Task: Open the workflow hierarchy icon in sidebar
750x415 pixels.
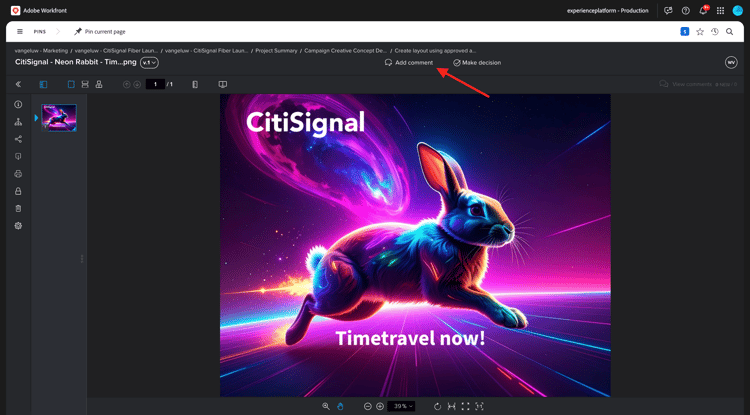Action: coord(18,122)
